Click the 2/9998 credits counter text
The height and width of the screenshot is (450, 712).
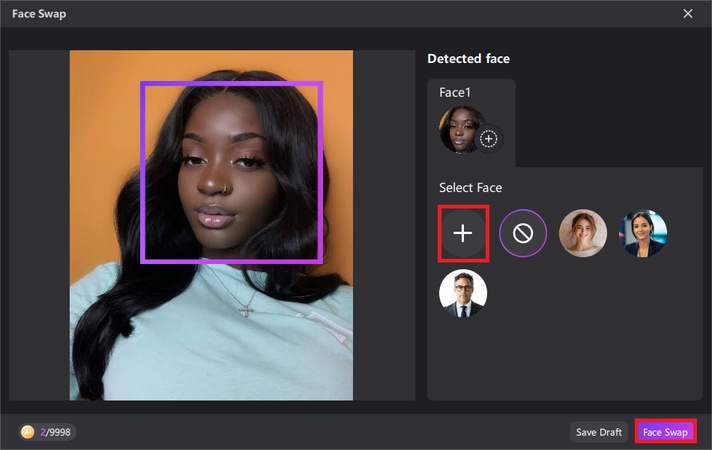coord(56,432)
